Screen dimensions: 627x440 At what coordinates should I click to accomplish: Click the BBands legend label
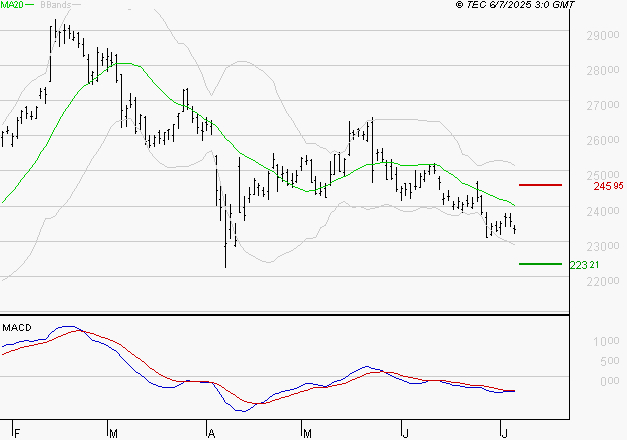coord(56,5)
